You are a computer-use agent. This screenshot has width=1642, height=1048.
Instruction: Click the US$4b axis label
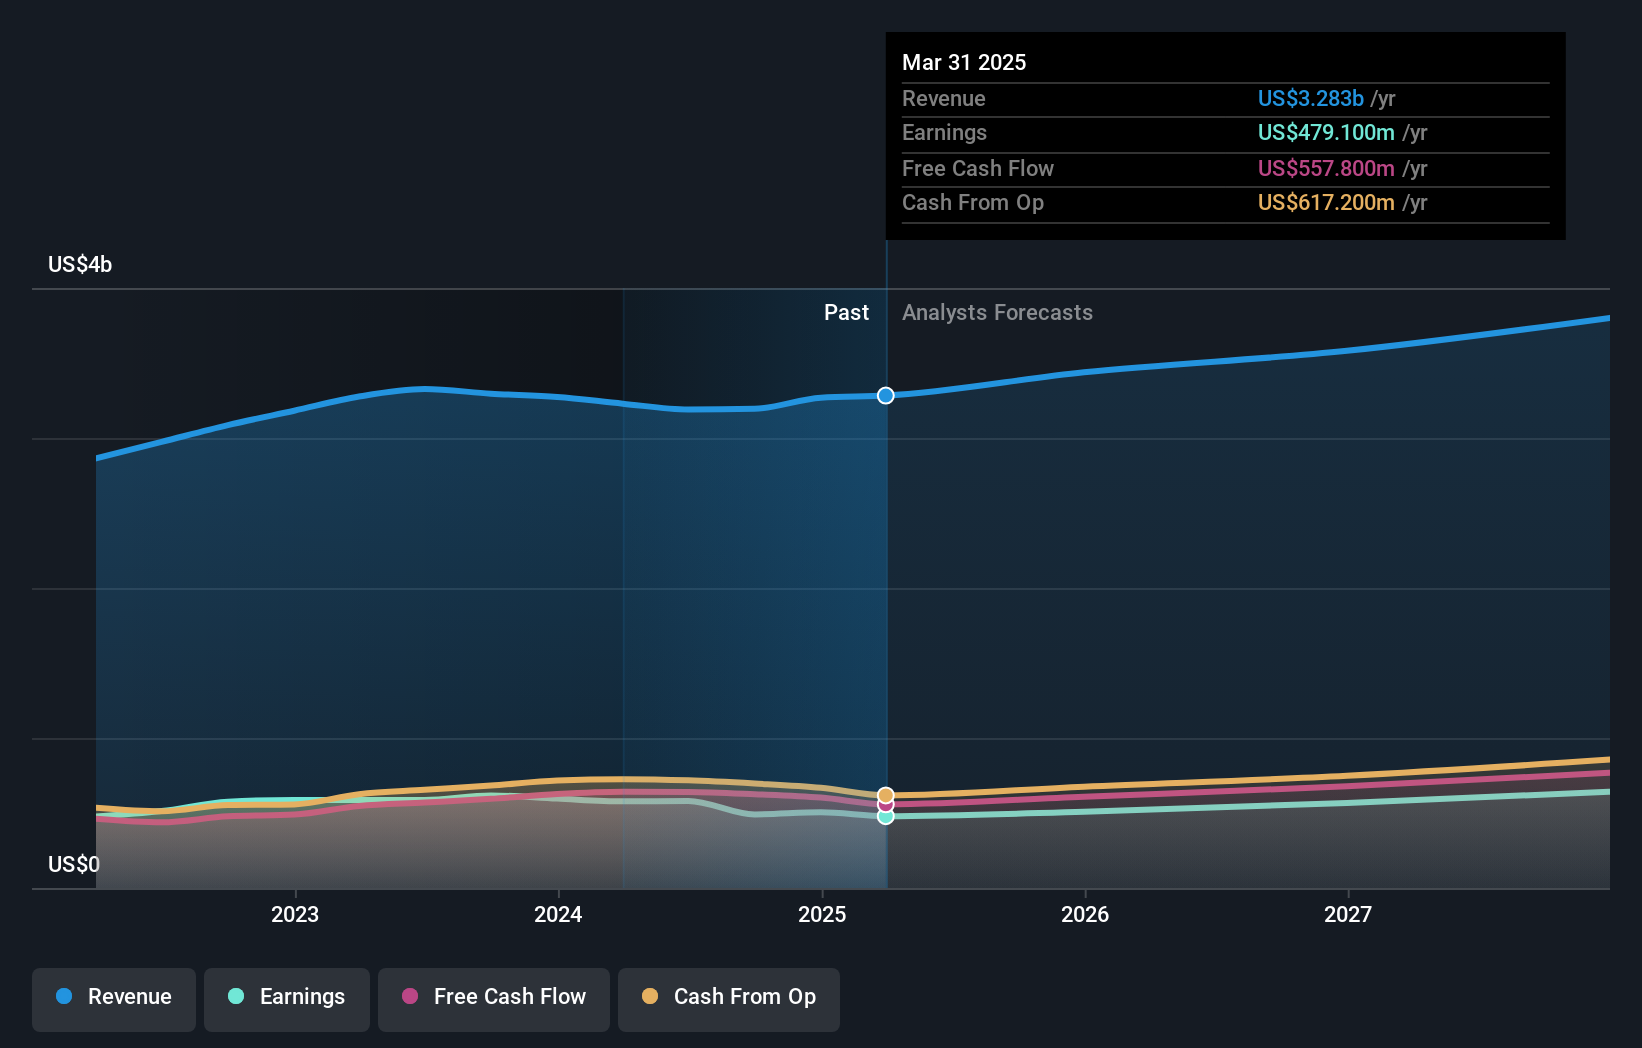tap(78, 264)
